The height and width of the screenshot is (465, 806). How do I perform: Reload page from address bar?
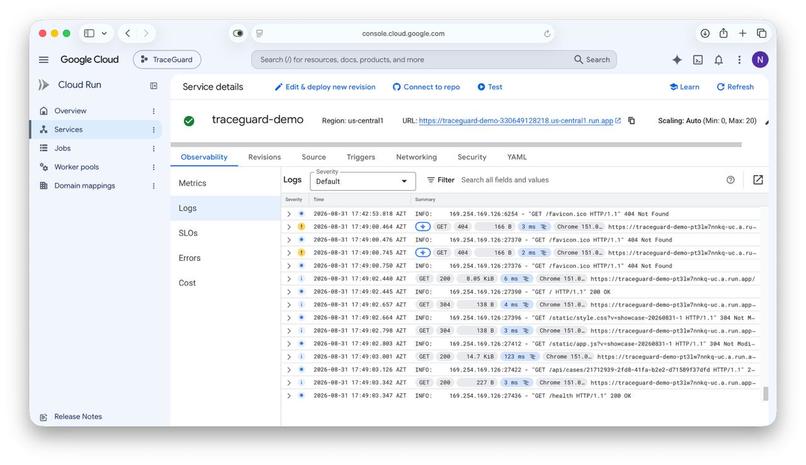(547, 33)
